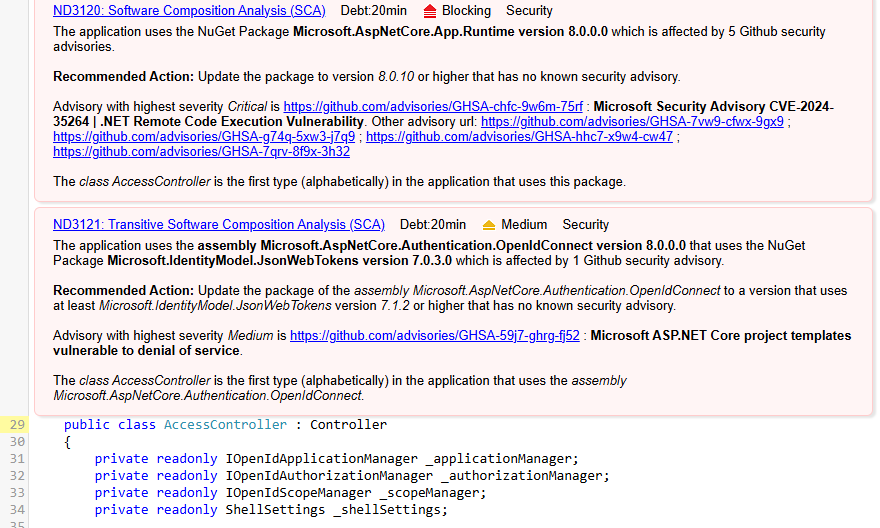880x528 pixels.
Task: Click line number 29 in the gutter
Action: [x=16, y=425]
